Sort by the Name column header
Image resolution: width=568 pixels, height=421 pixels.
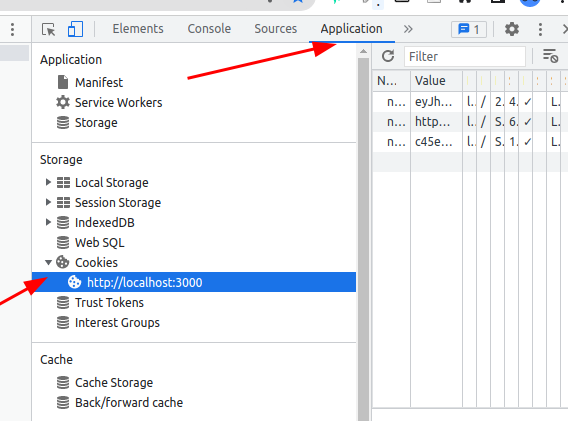point(391,80)
